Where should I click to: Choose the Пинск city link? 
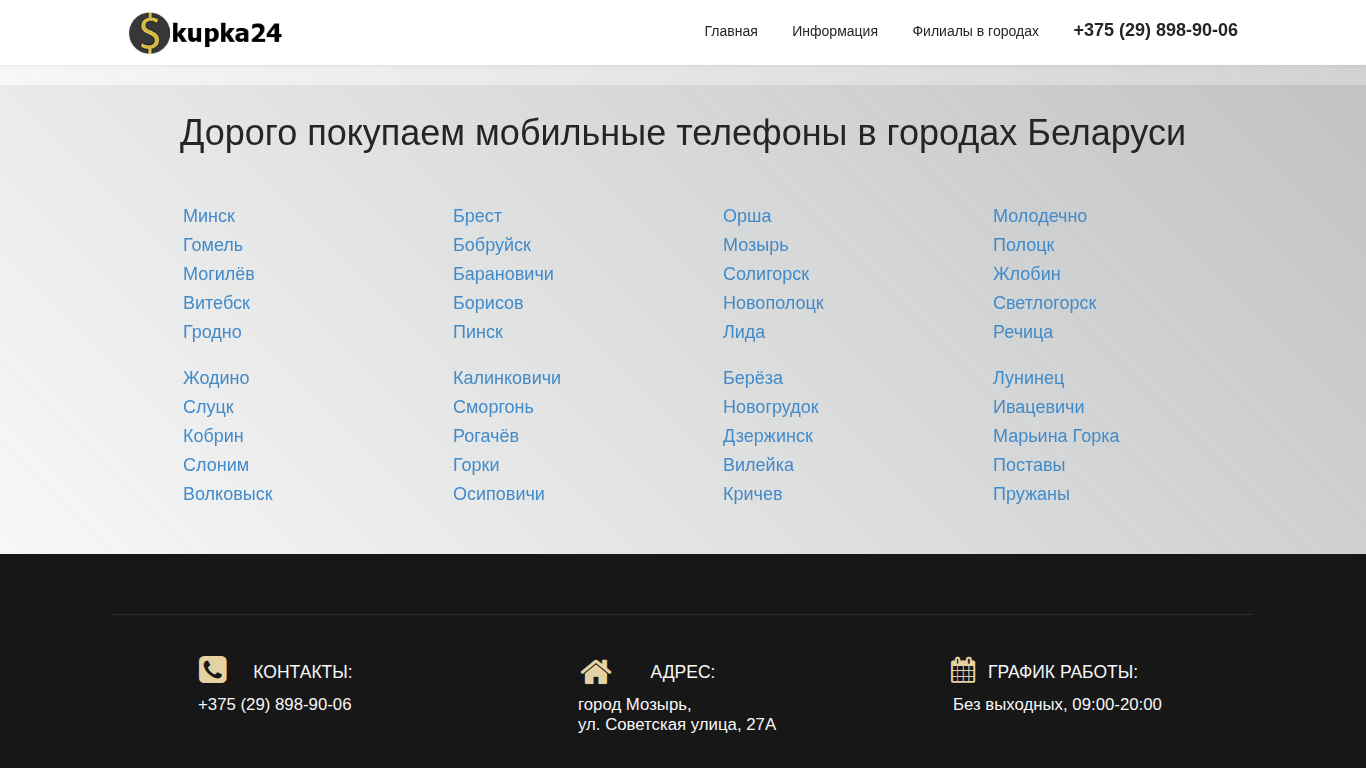(478, 332)
